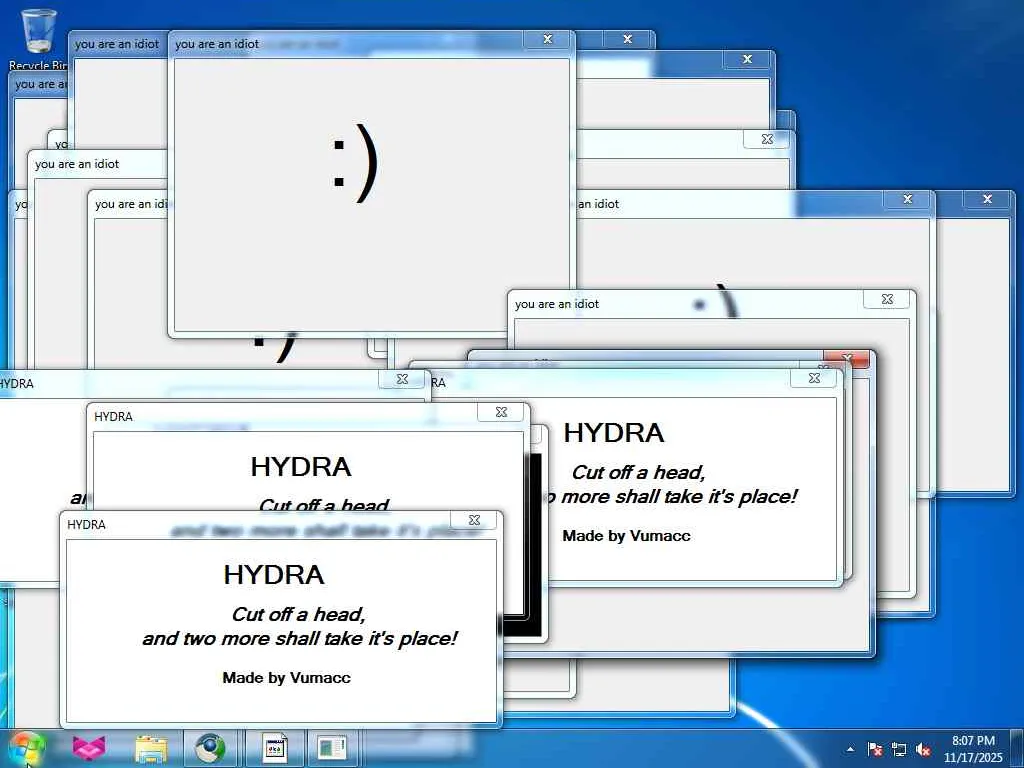1024x768 pixels.
Task: Select the document-page program taskbar button
Action: coord(275,748)
